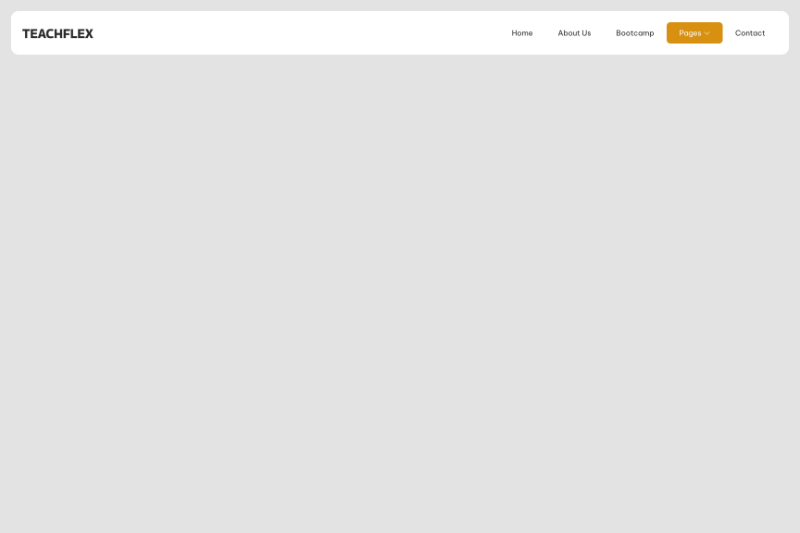Click blank space in white navbar
This screenshot has width=800, height=533.
click(300, 33)
